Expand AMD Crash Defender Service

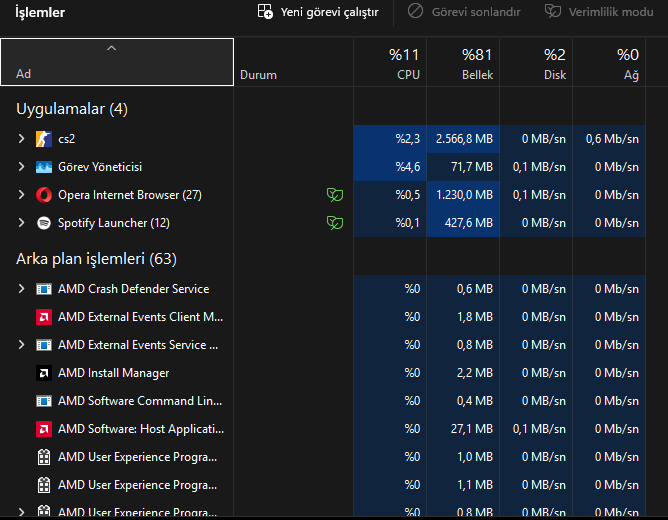tap(21, 289)
